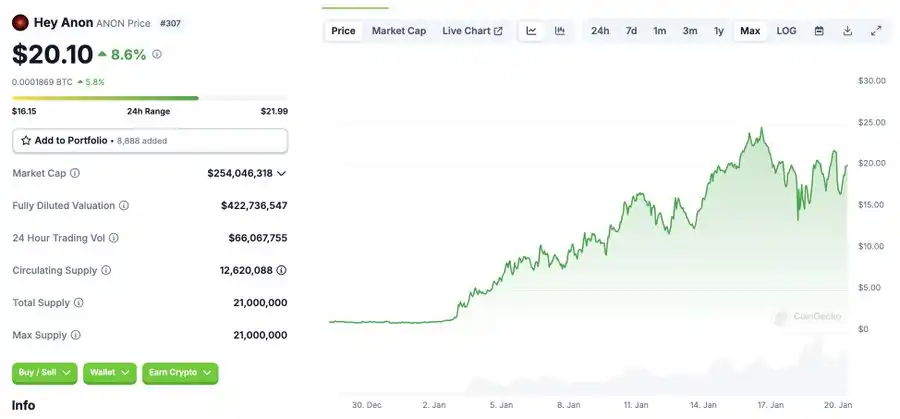Screen dimensions: 900x419
Task: Expand the Market Cap value chevron
Action: click(x=282, y=173)
